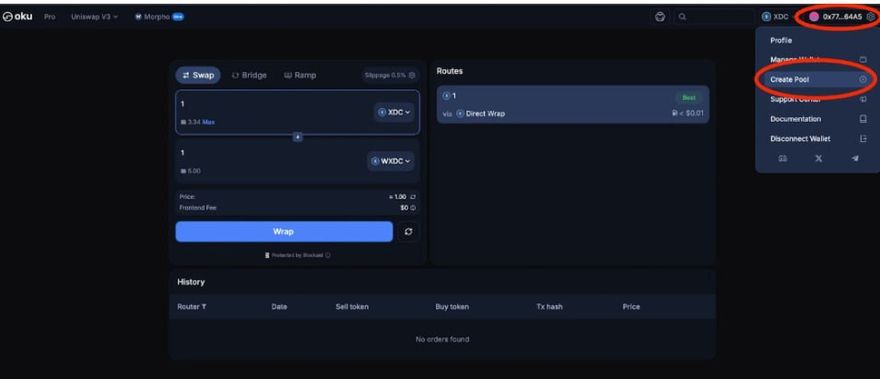Open the XDC sell token dropdown
The width and height of the screenshot is (880, 379).
click(394, 112)
